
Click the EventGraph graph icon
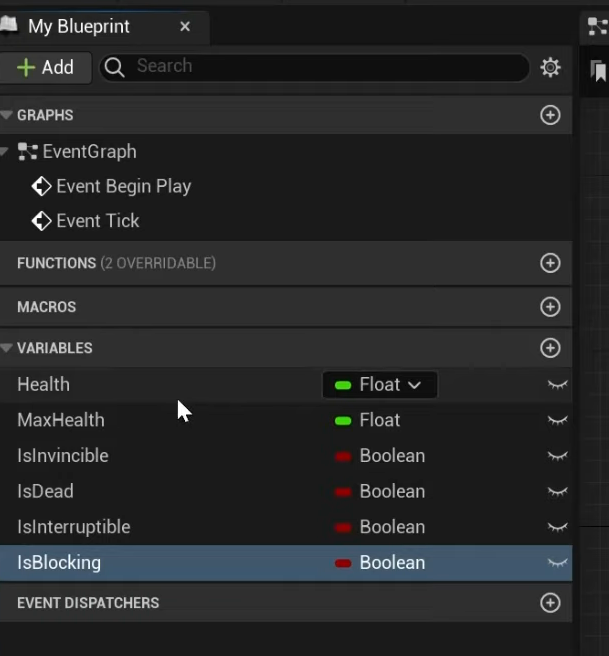pos(28,152)
